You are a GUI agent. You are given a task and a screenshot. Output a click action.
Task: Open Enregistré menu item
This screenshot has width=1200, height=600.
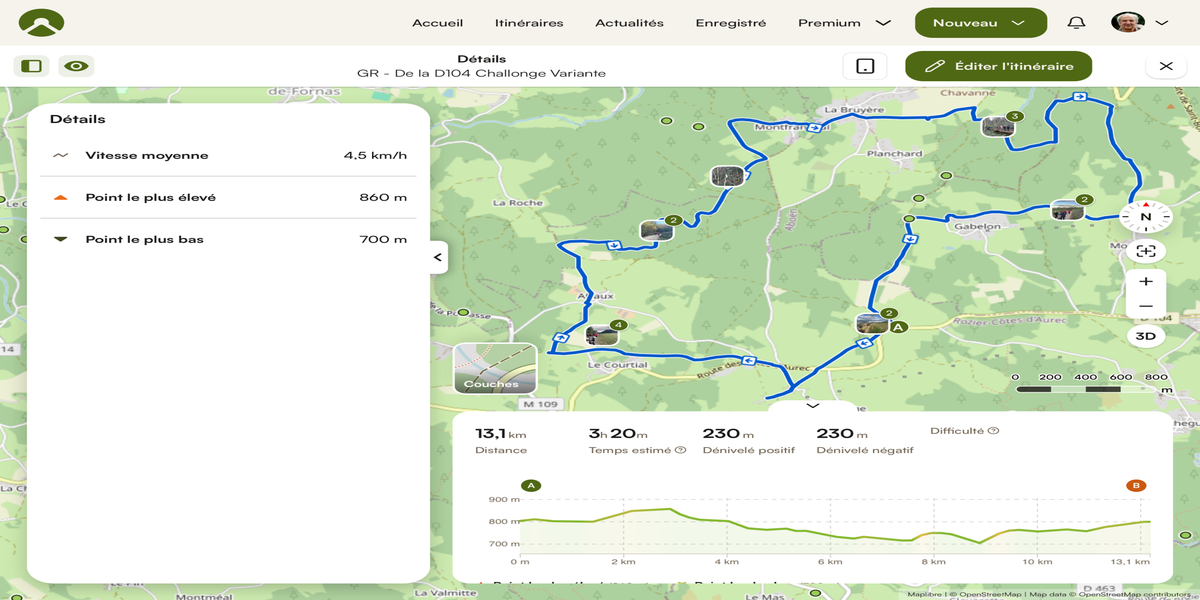click(731, 23)
